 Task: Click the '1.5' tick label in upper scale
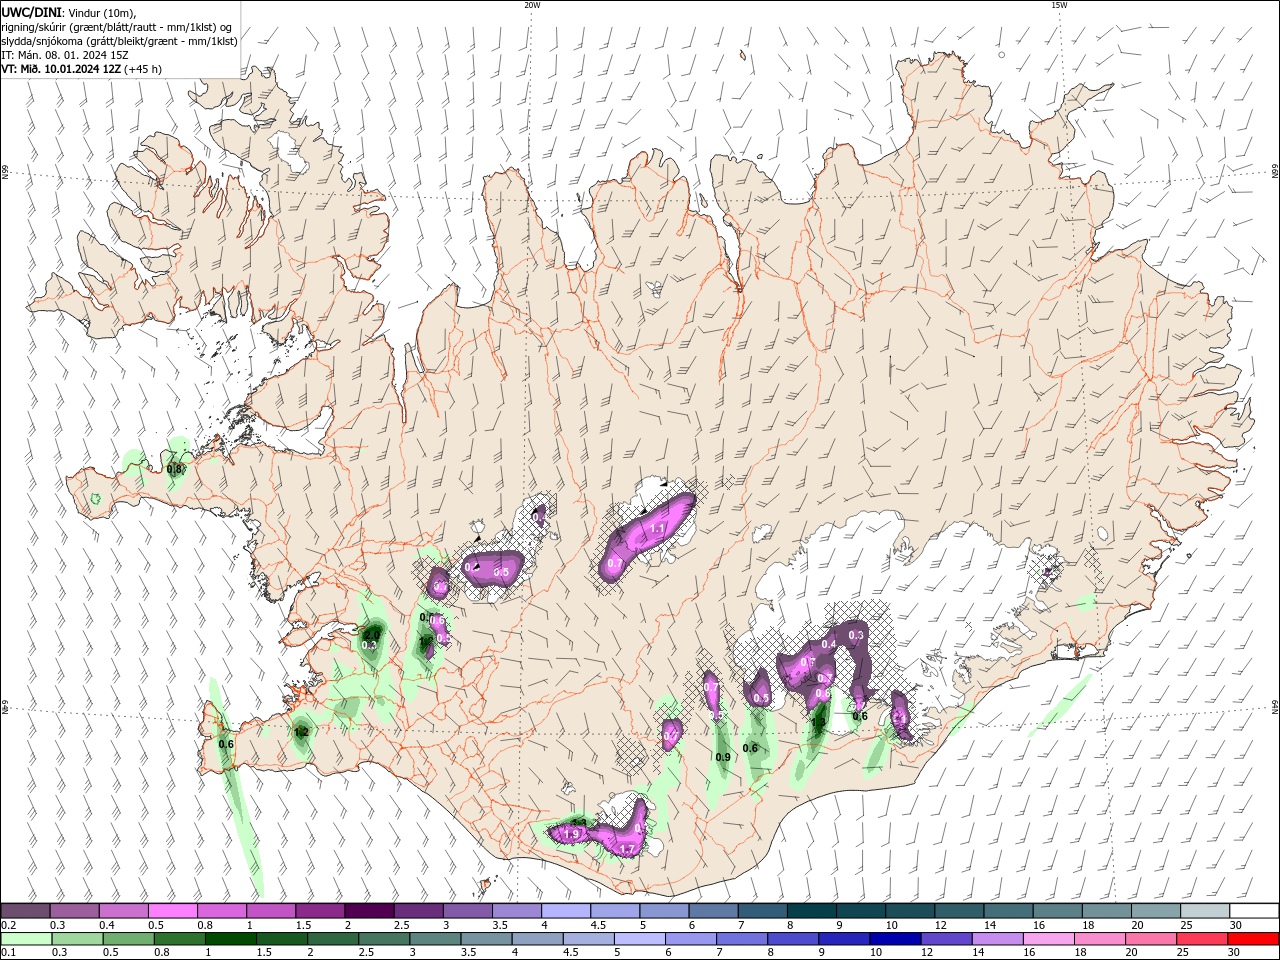tap(303, 925)
